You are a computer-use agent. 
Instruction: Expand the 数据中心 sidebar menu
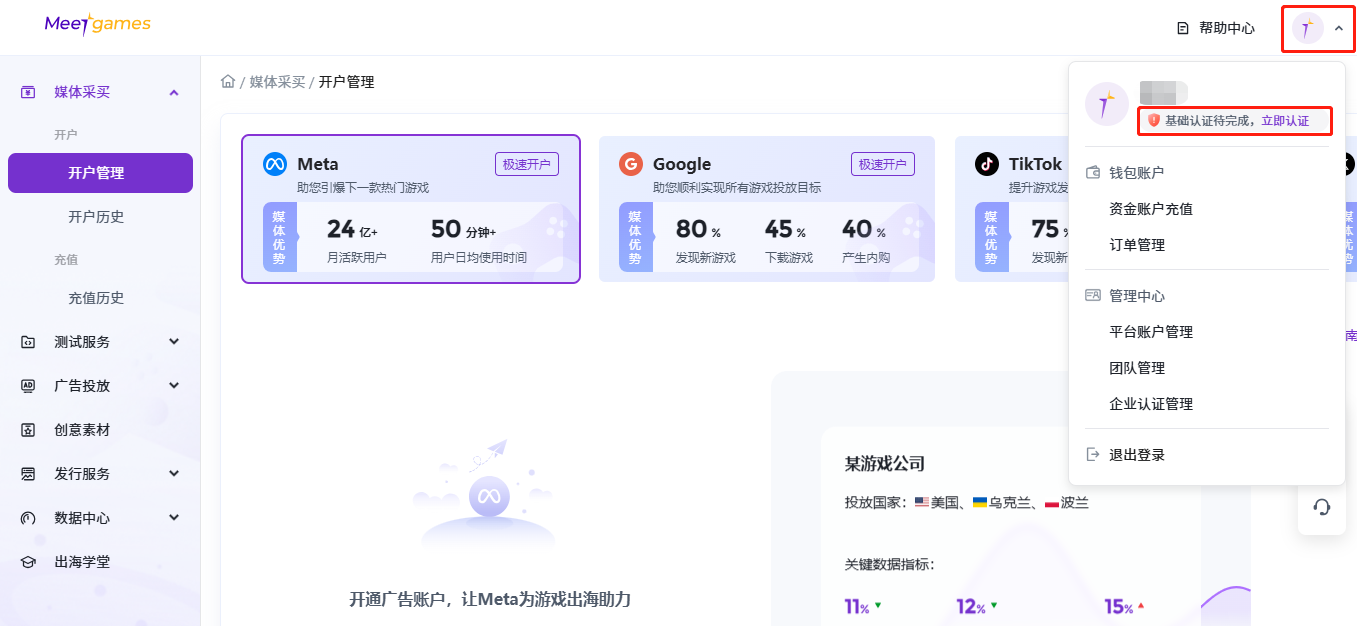coord(174,518)
